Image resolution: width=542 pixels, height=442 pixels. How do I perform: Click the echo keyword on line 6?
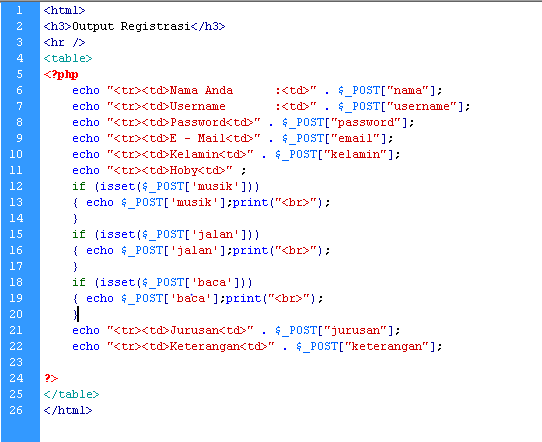tap(86, 91)
